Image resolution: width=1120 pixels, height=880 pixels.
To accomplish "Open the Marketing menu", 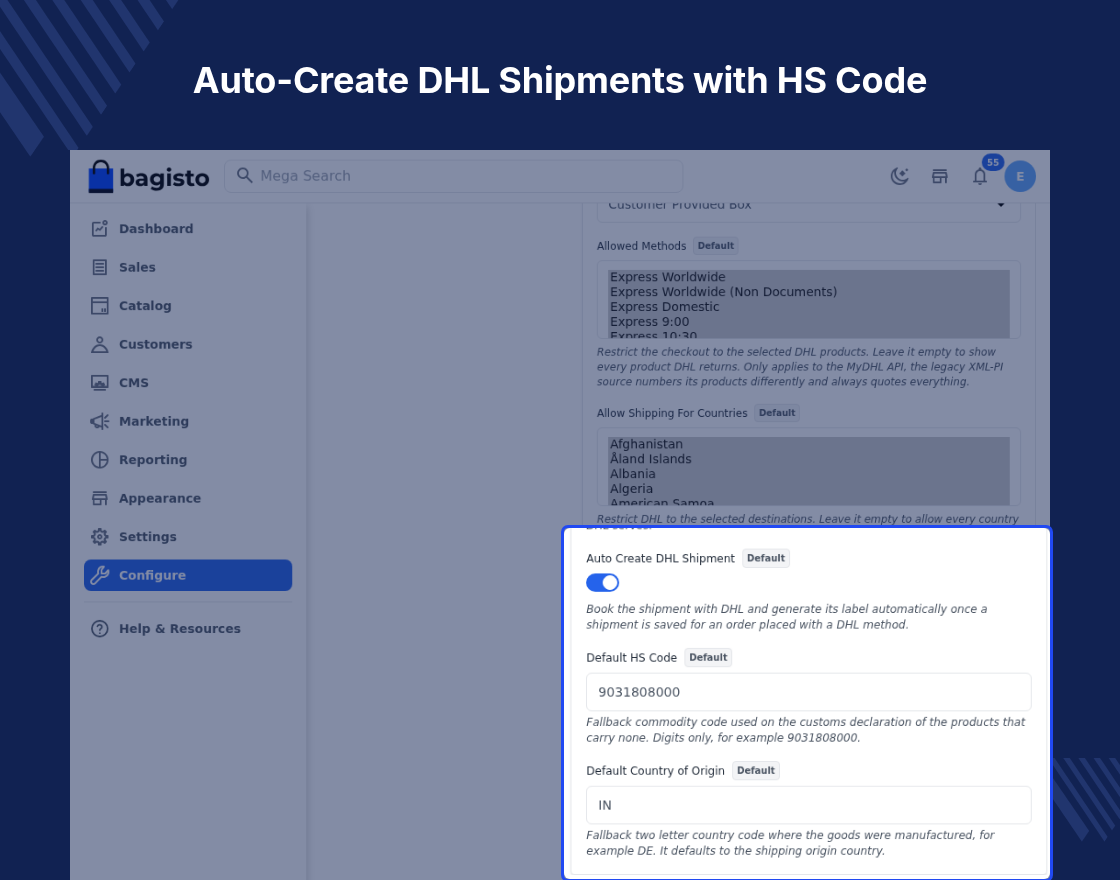I will coord(188,421).
